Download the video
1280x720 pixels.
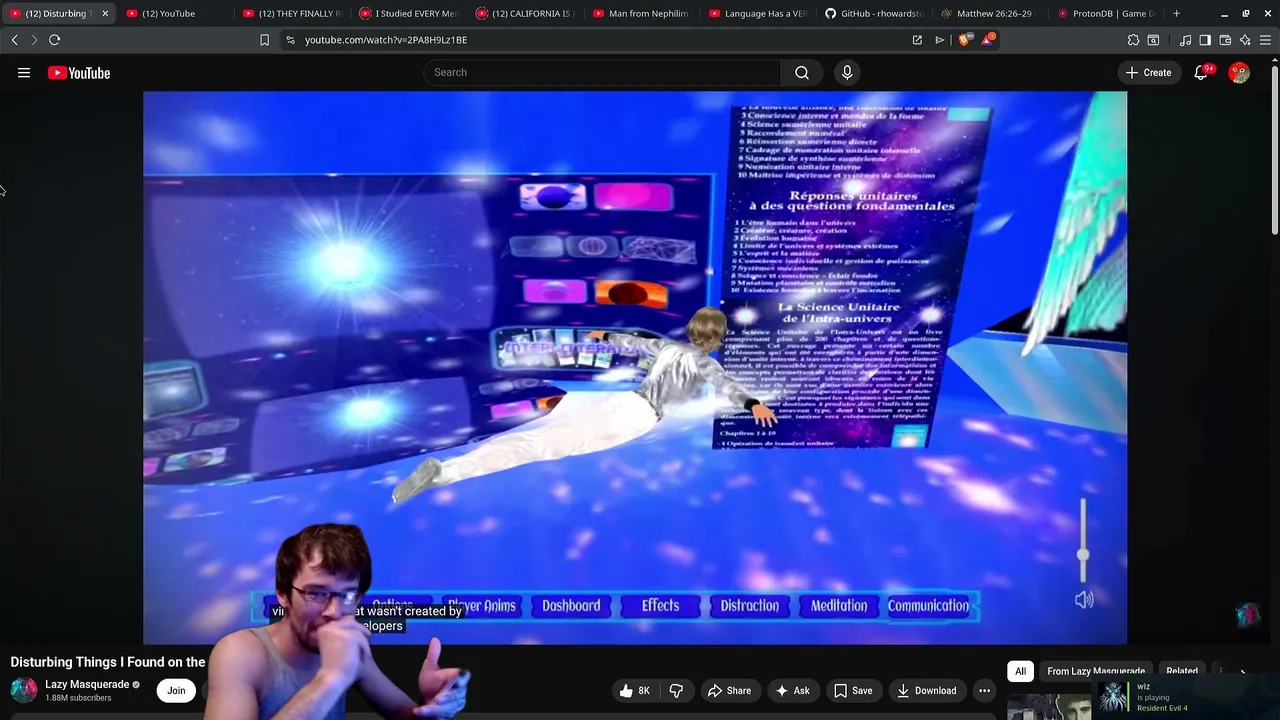[926, 690]
